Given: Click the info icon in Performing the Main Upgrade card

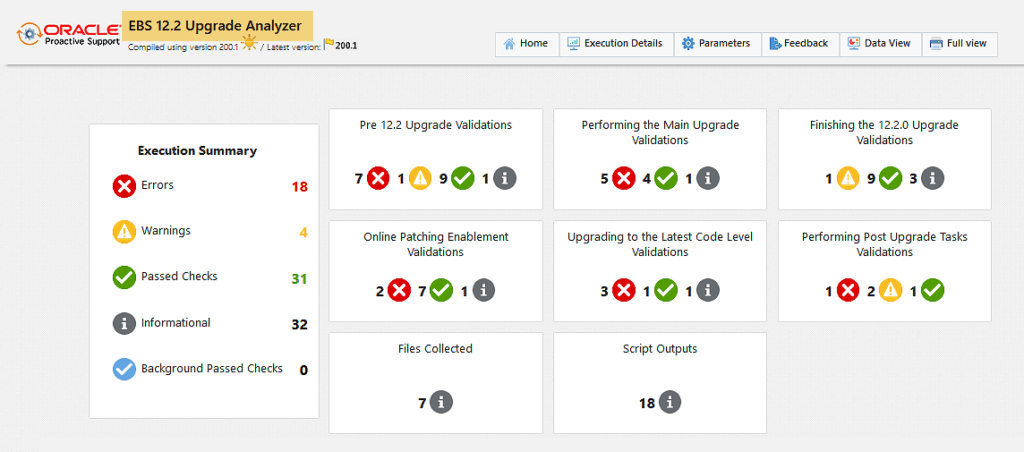Looking at the screenshot, I should tap(708, 178).
